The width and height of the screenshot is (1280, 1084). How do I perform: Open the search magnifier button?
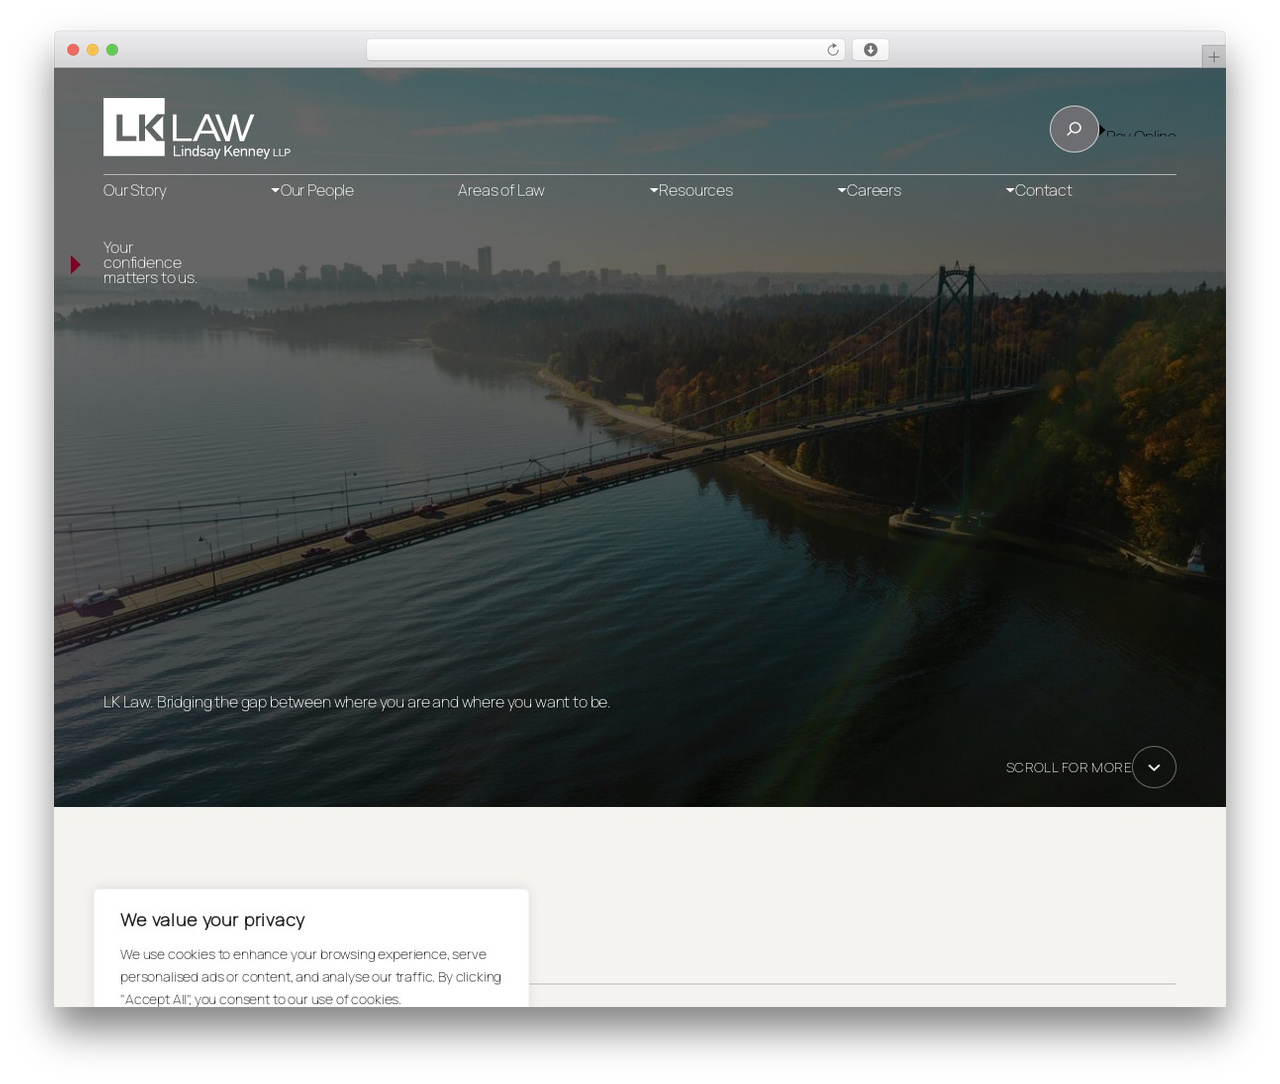click(1074, 129)
